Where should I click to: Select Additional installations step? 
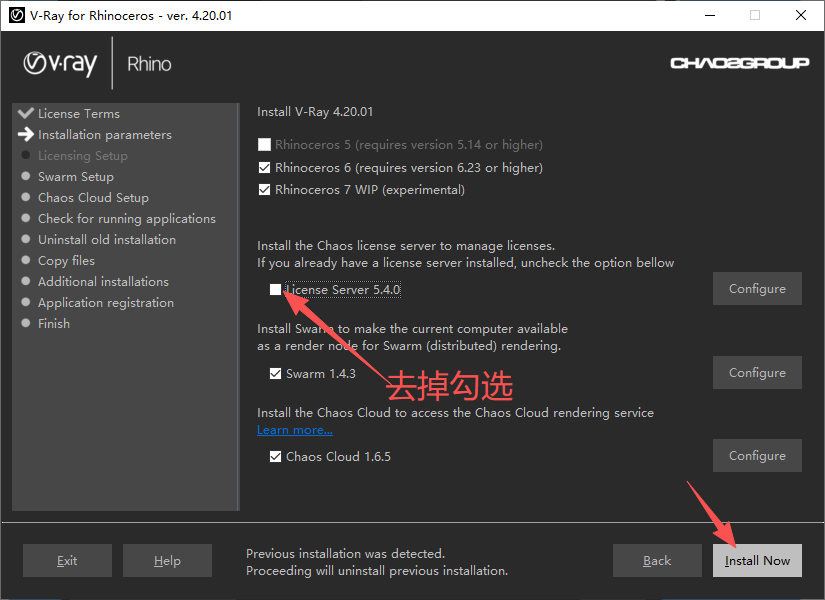[103, 282]
